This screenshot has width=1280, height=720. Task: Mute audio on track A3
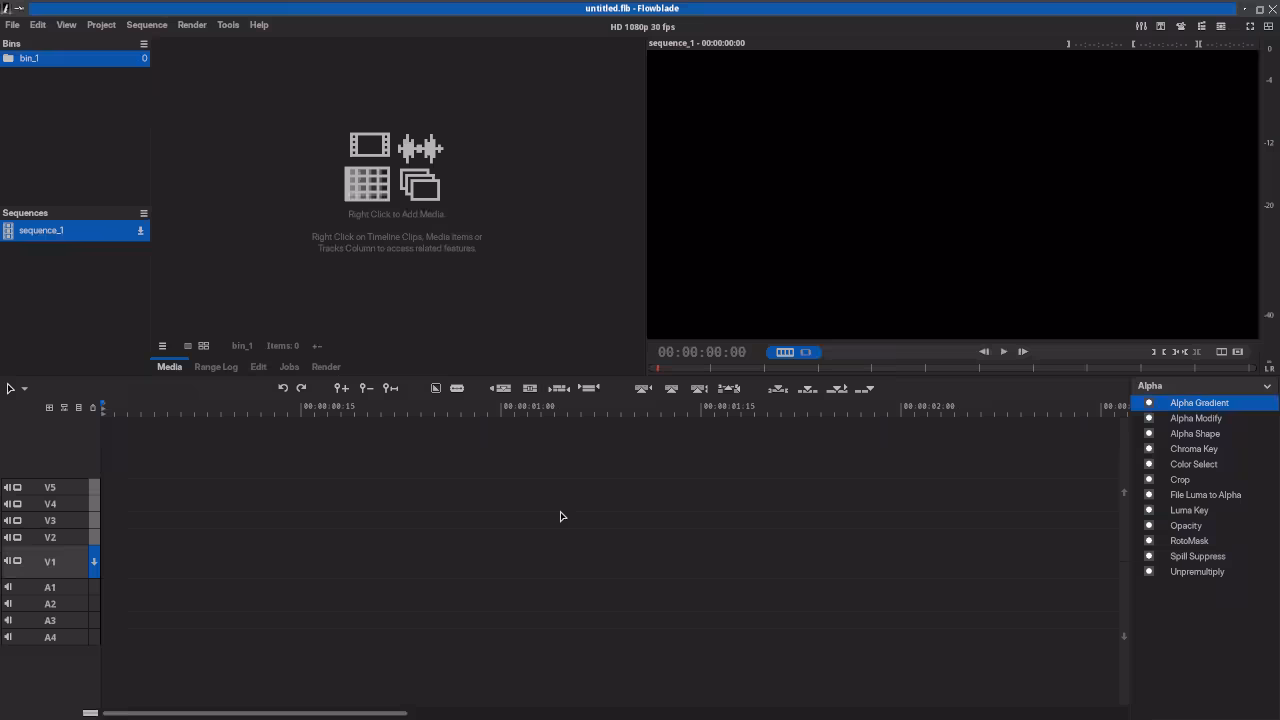coord(8,620)
